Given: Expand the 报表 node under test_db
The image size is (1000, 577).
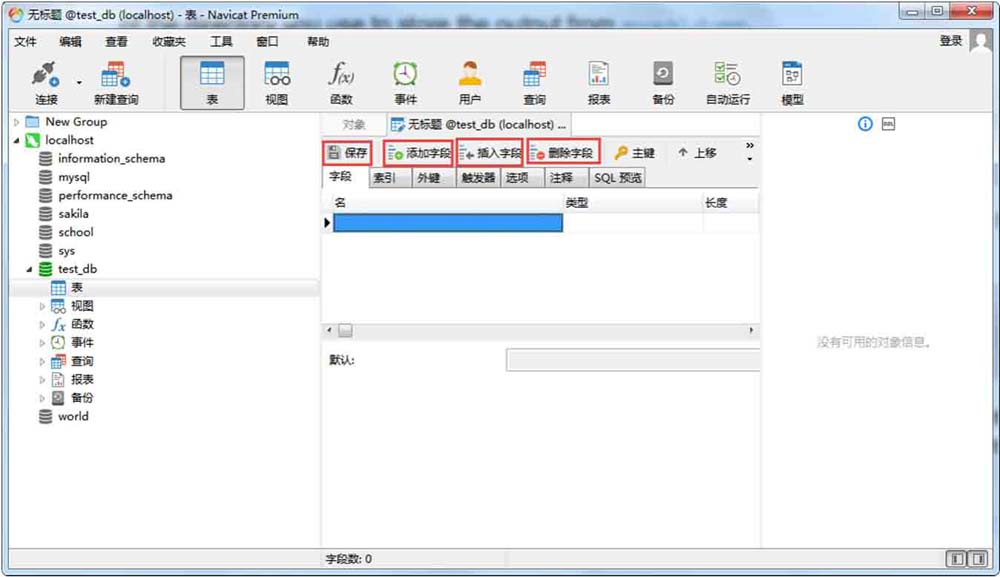Looking at the screenshot, I should click(42, 380).
